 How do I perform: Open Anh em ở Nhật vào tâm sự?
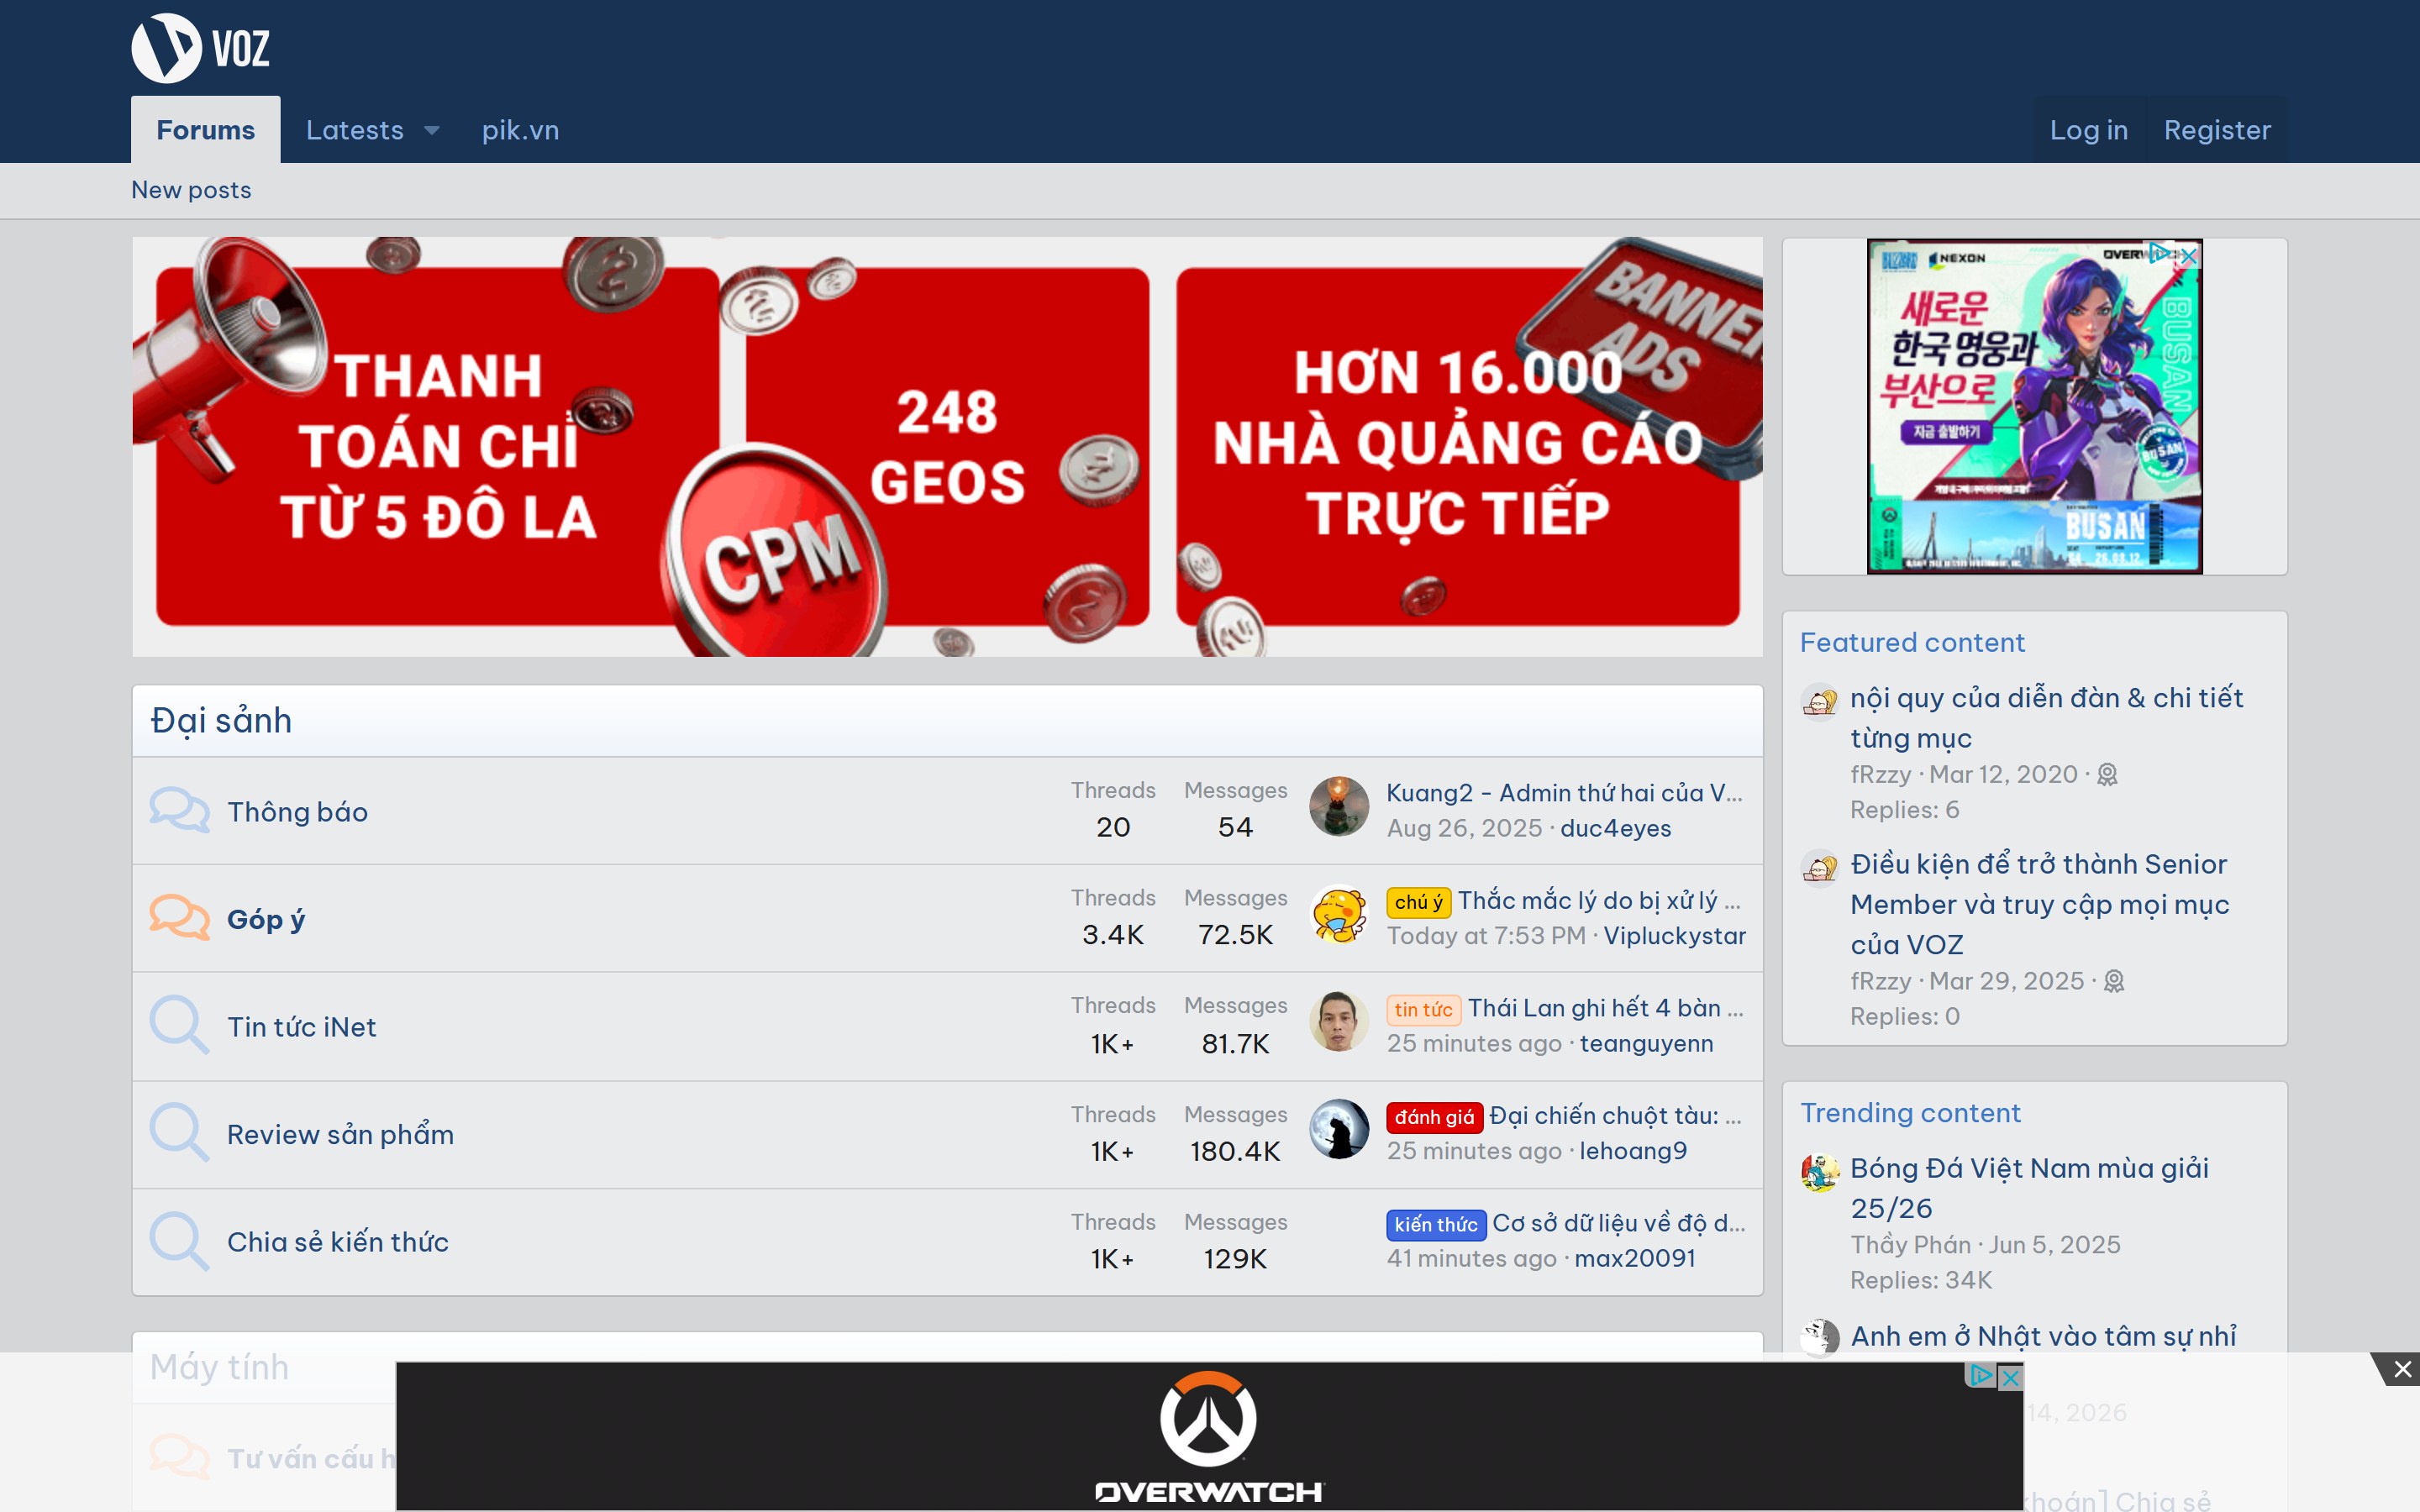click(x=2043, y=1337)
